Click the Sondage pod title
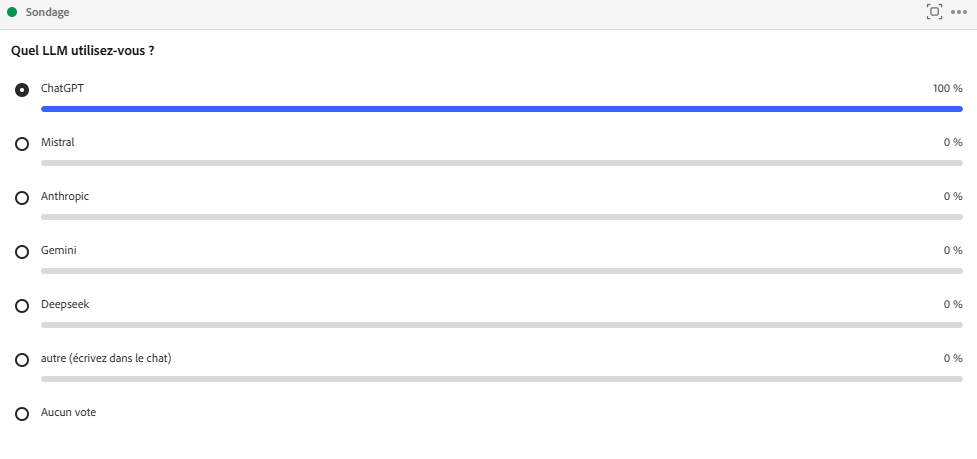The image size is (977, 459). pos(47,12)
